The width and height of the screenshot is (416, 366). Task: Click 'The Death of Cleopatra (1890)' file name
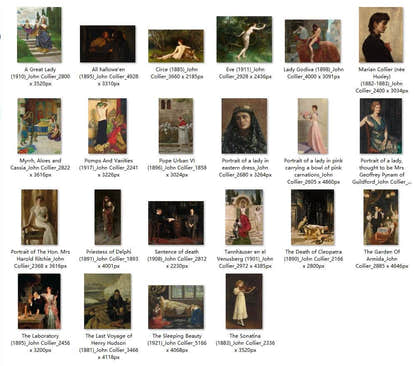pyautogui.click(x=313, y=259)
